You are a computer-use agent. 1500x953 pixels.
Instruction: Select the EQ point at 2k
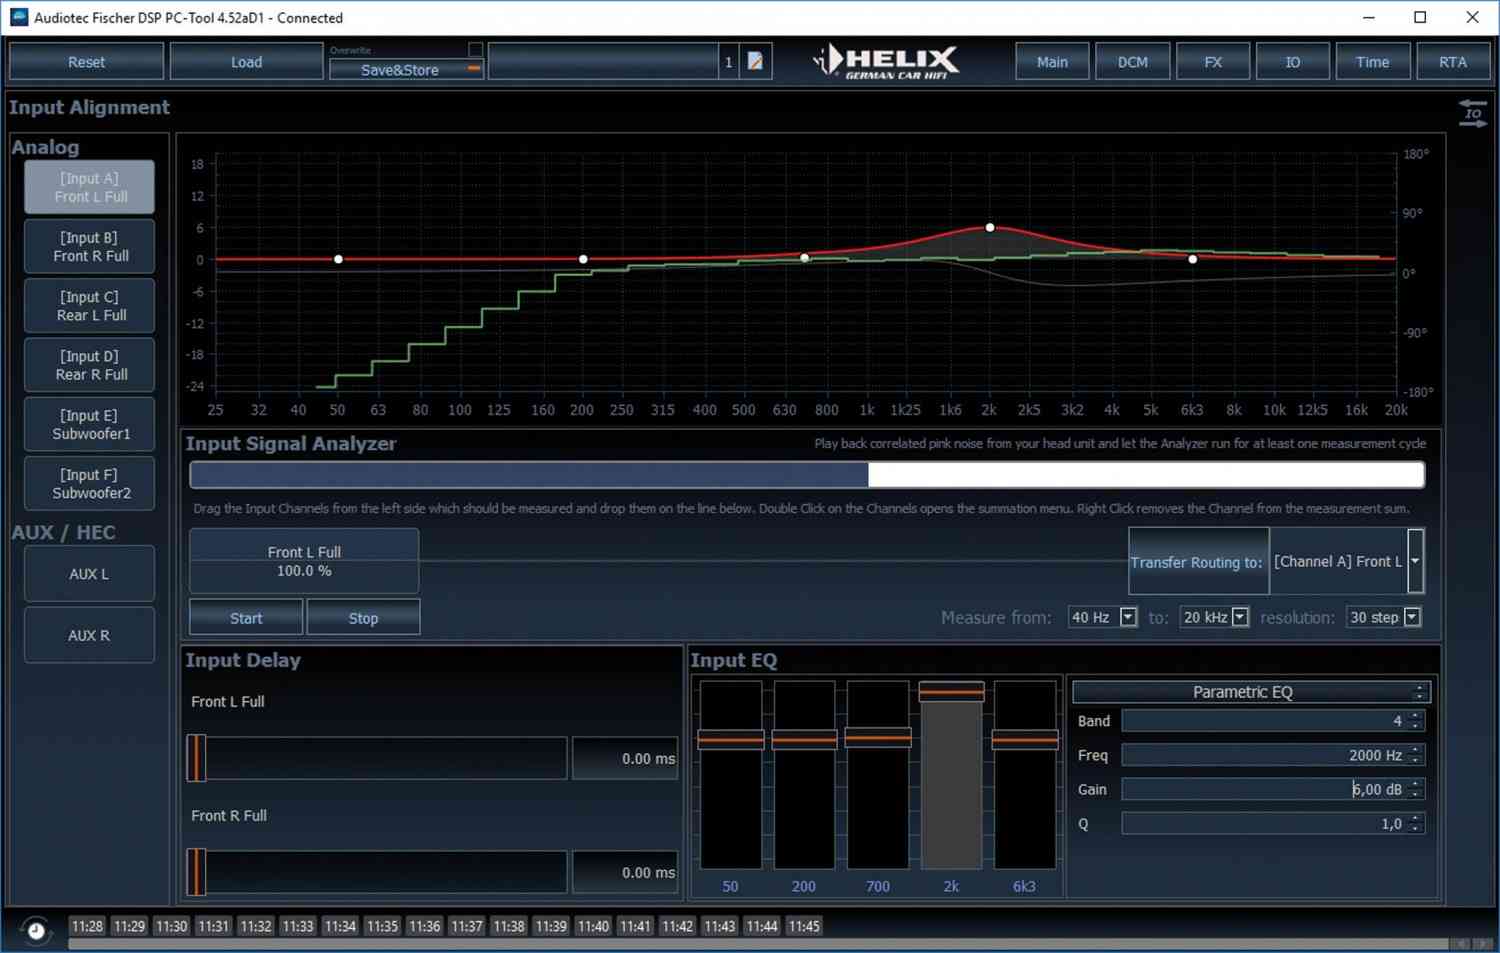[x=990, y=228]
